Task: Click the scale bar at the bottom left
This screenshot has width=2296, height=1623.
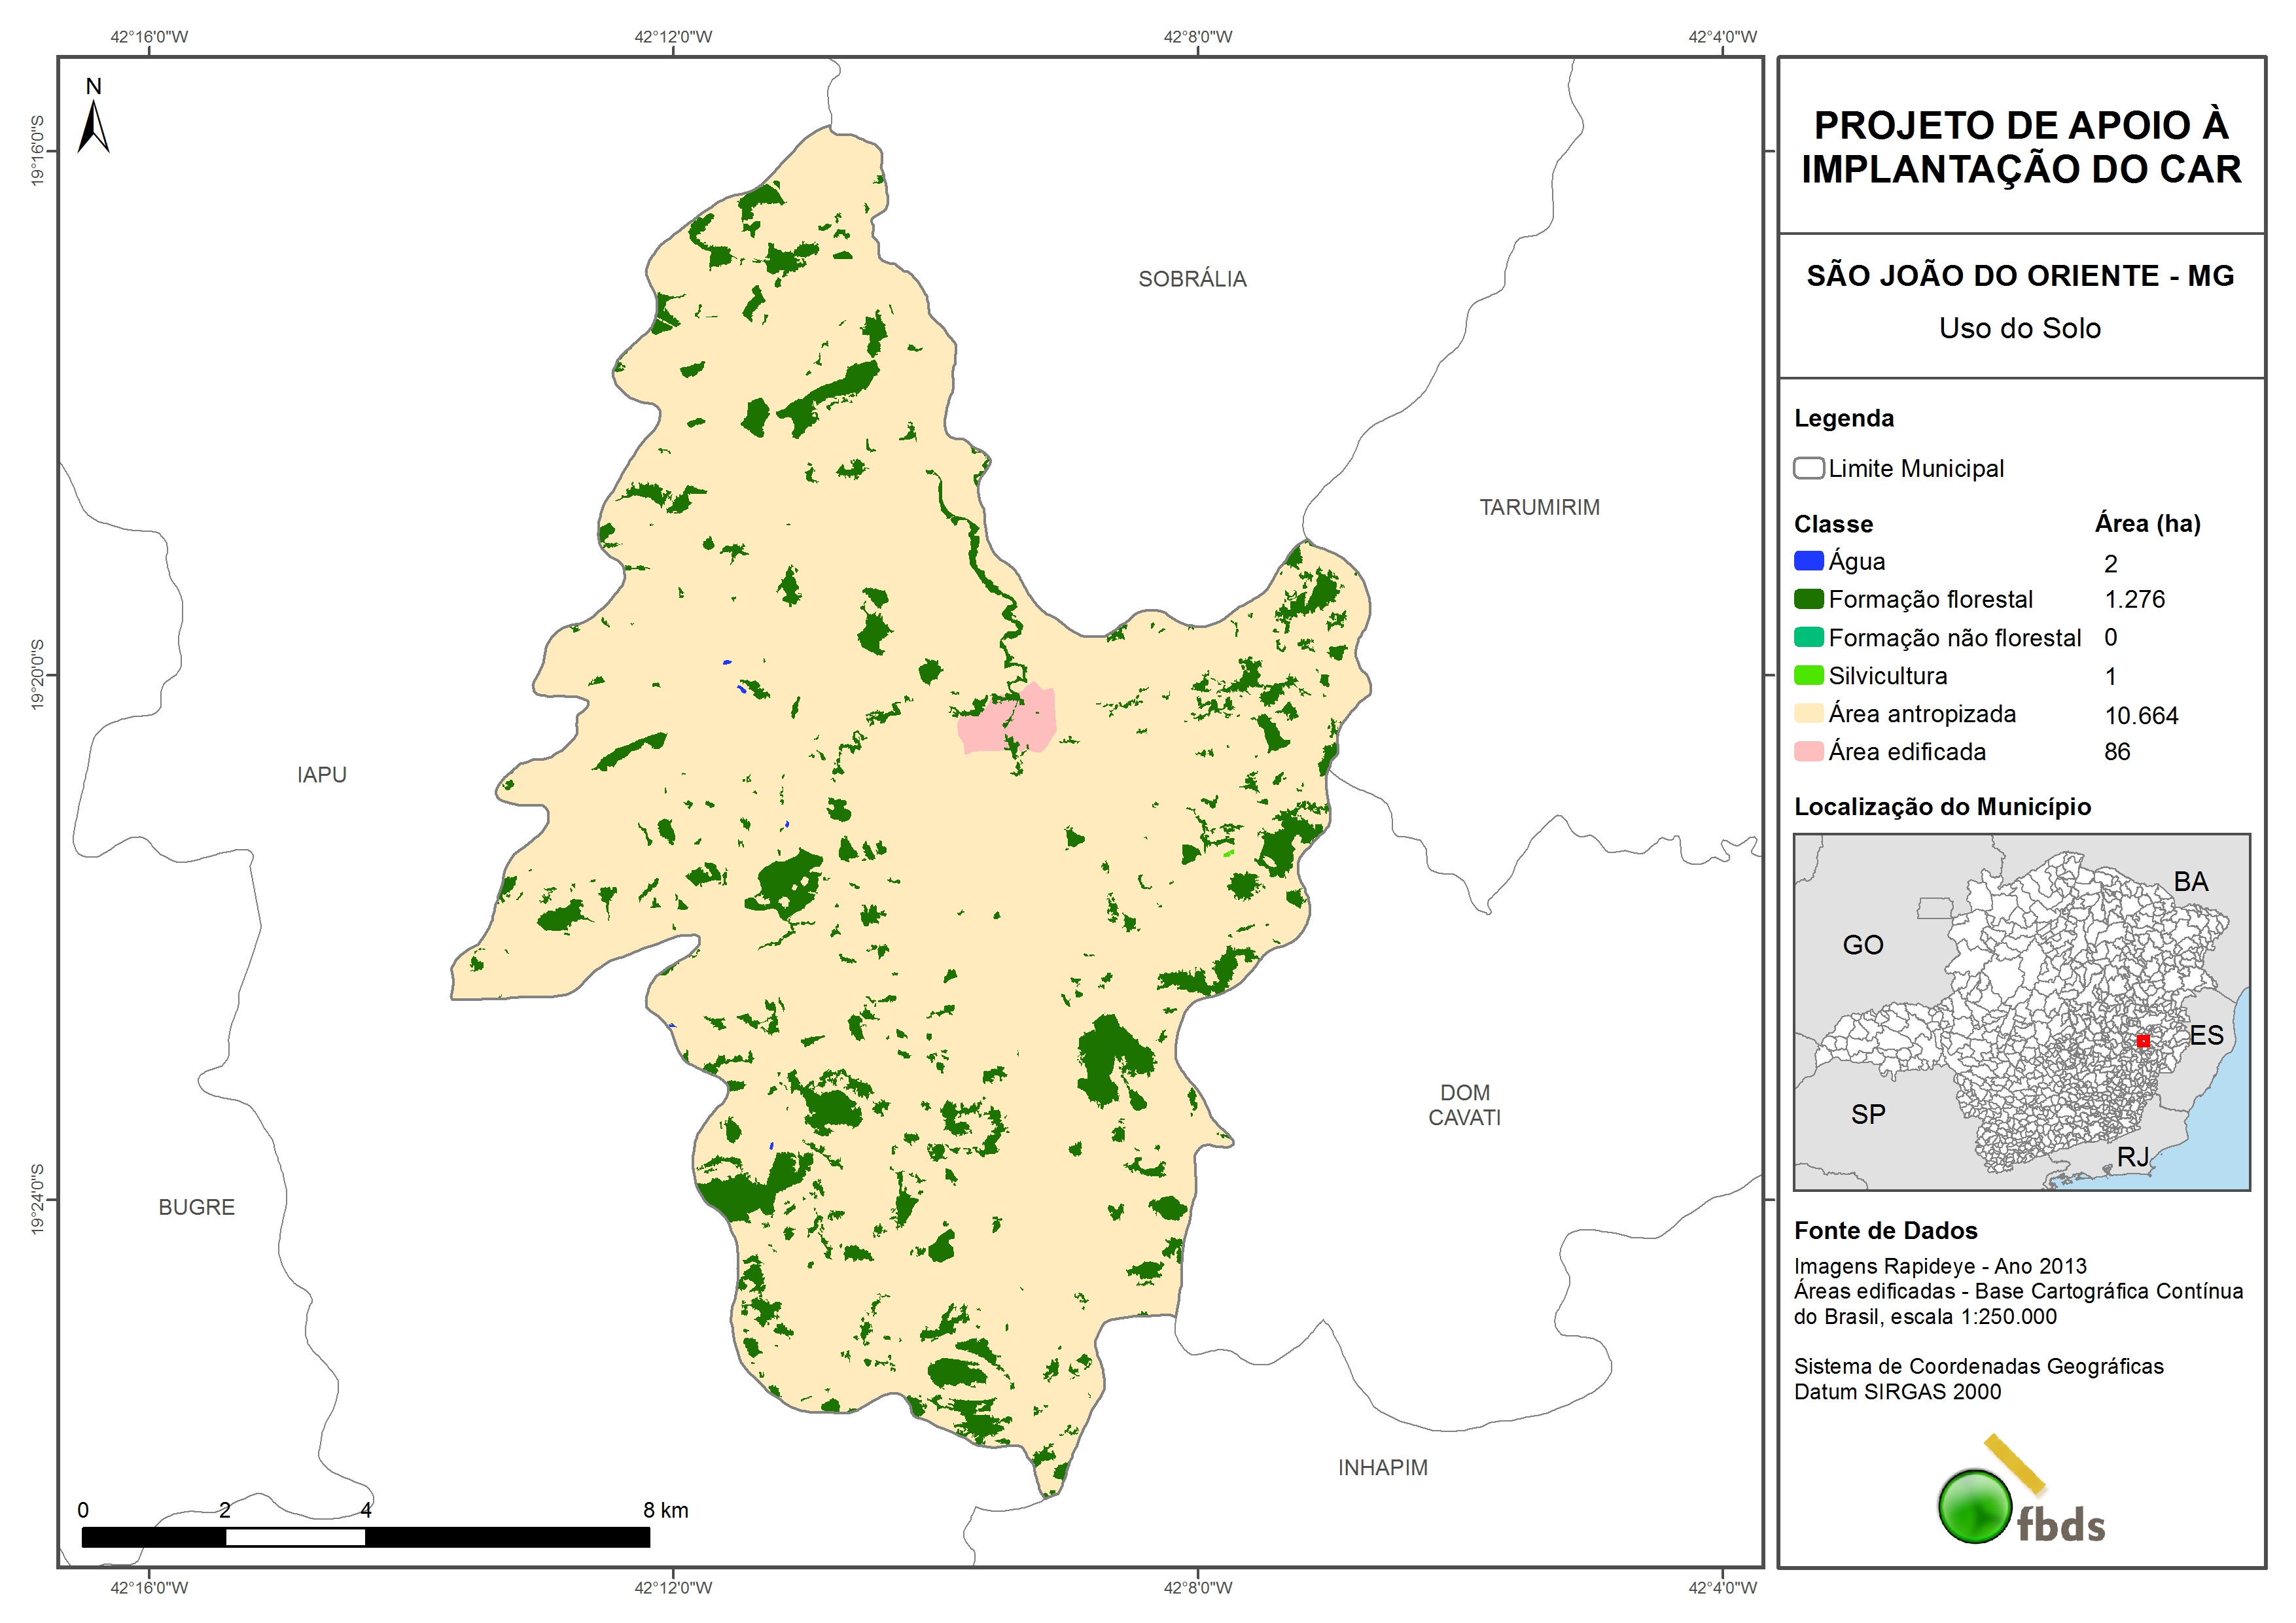Action: [365, 1537]
